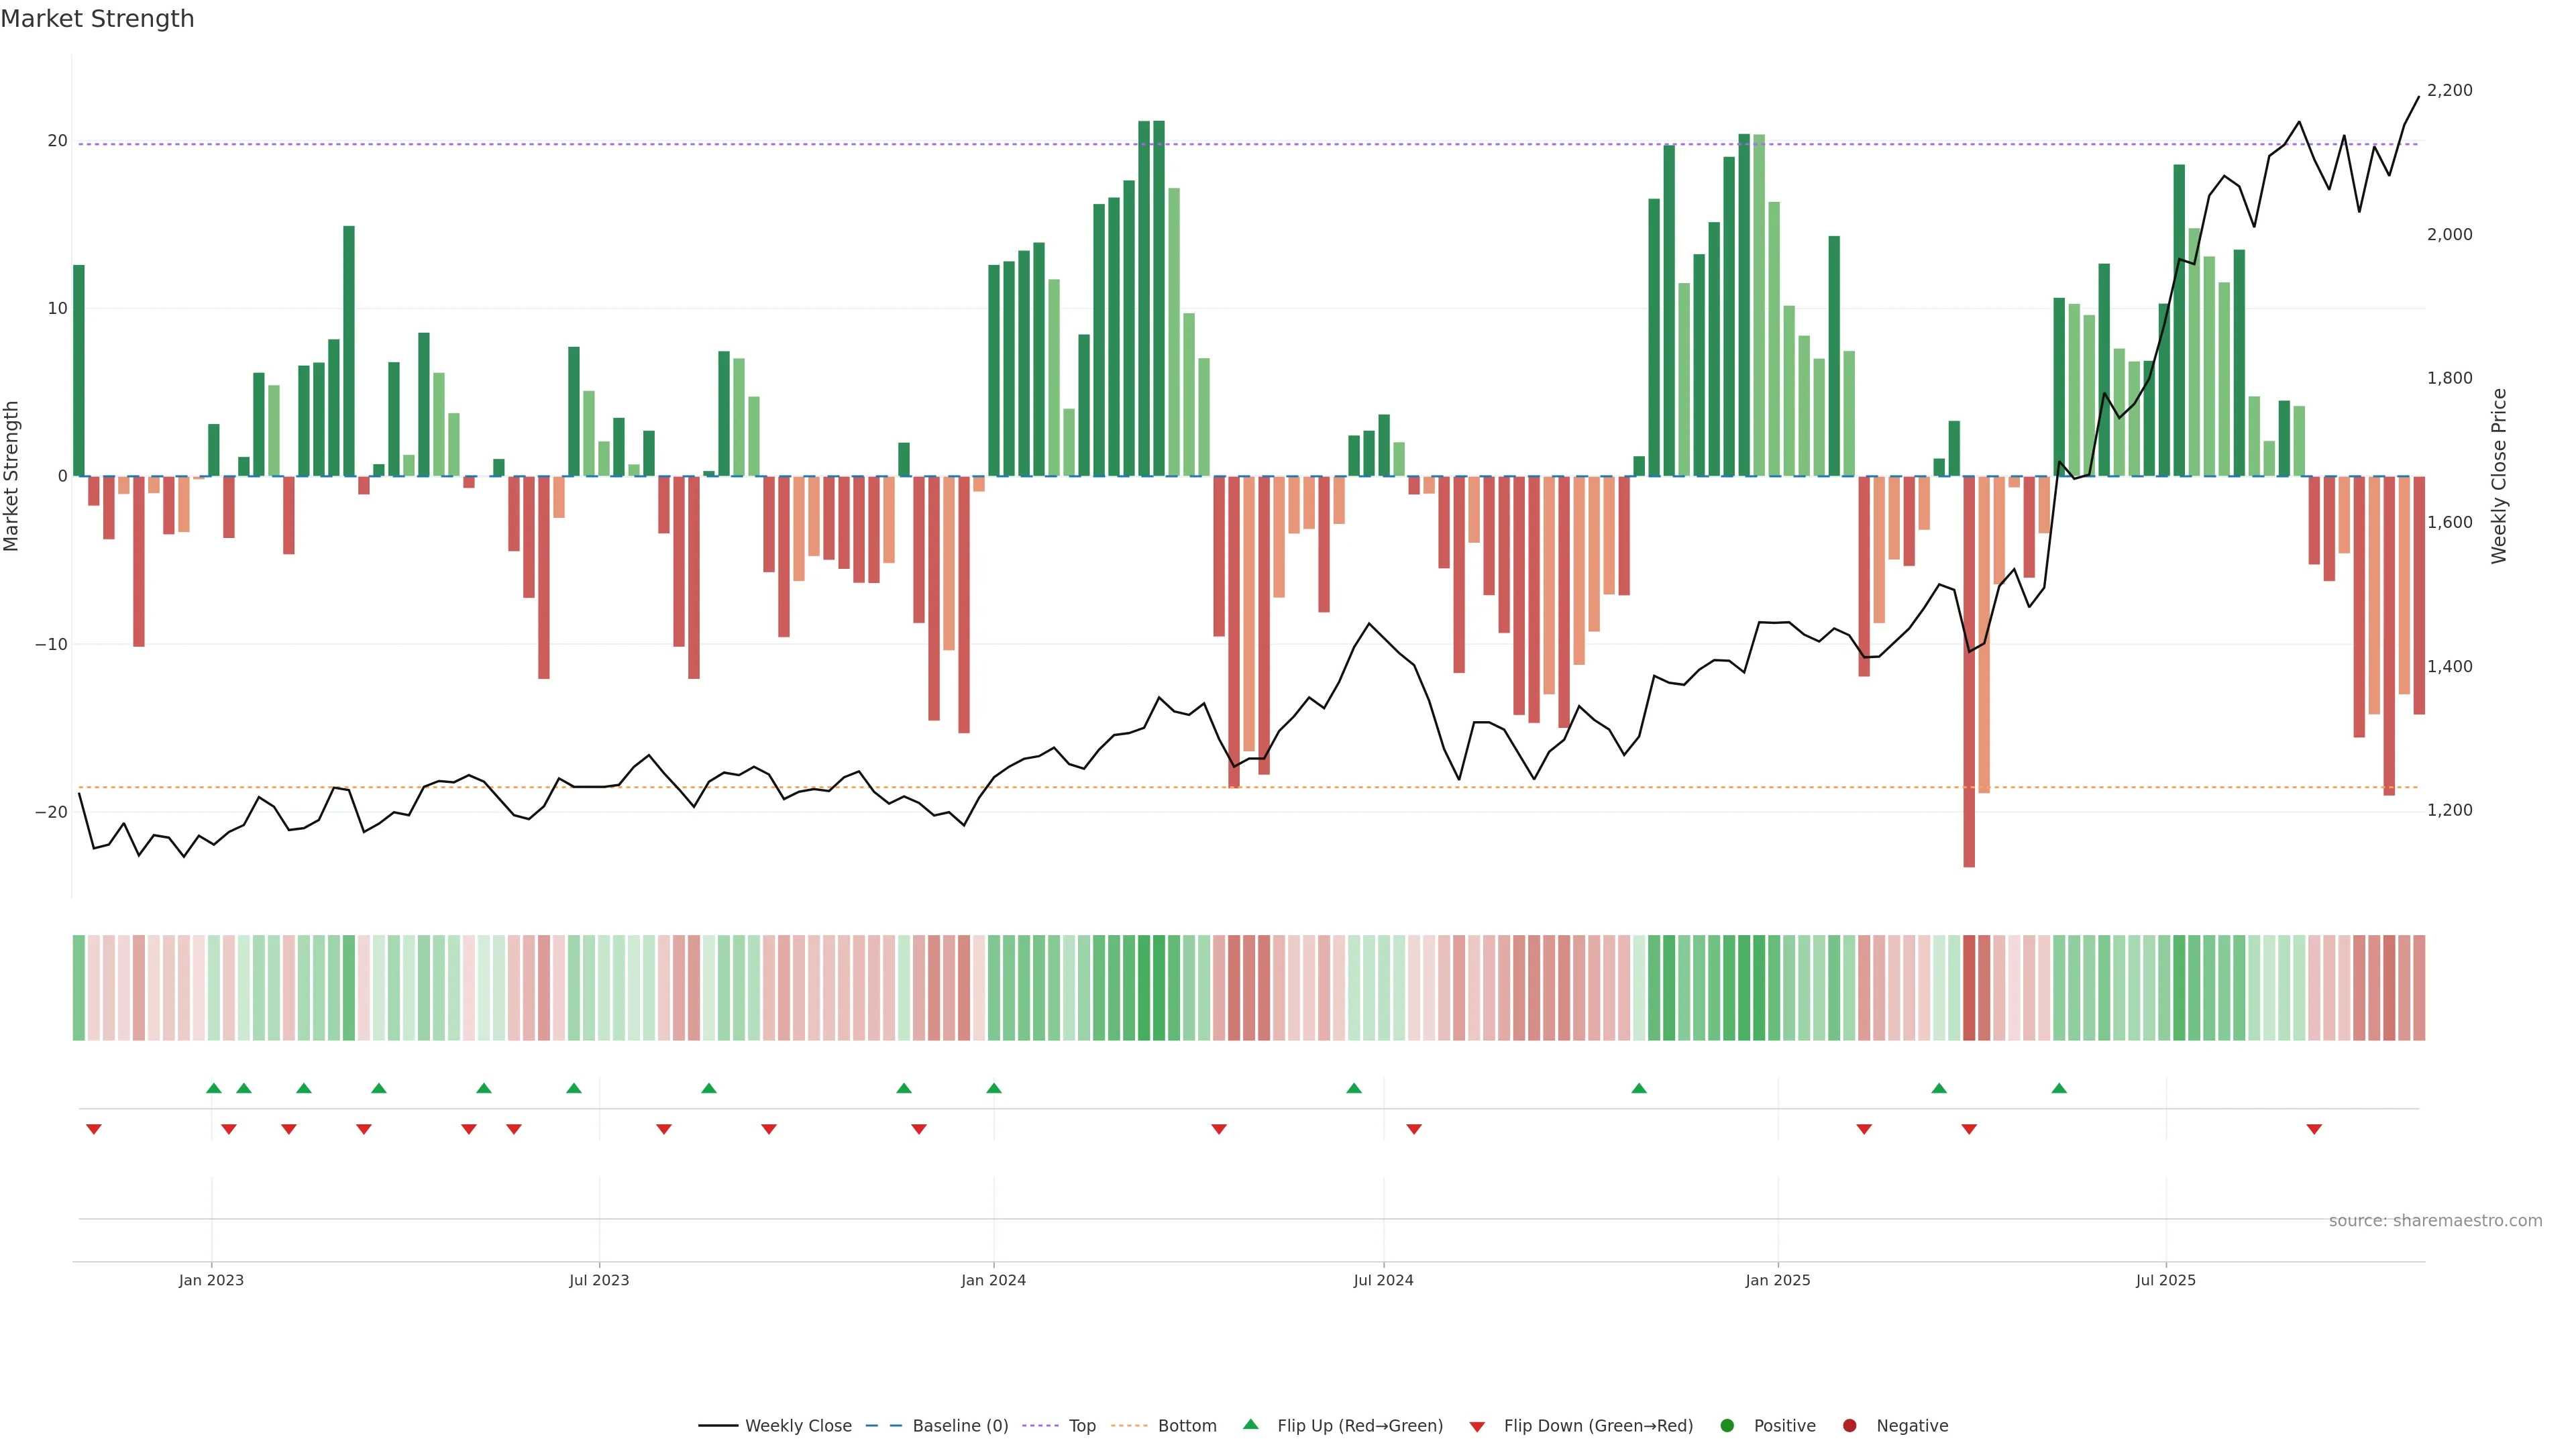Click the first red flip-down marker at far left
This screenshot has width=2576, height=1449.
pyautogui.click(x=93, y=1129)
